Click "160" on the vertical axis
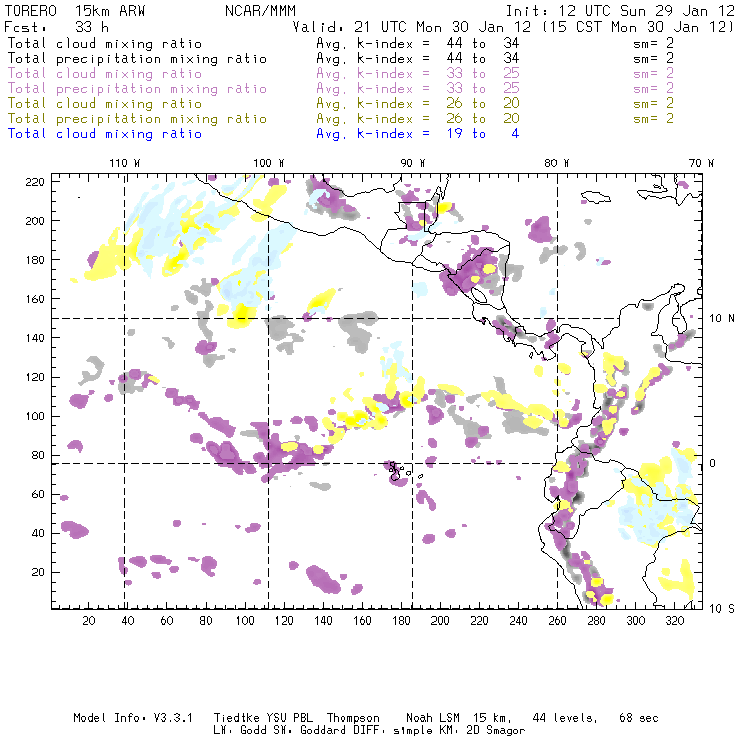 (x=34, y=299)
